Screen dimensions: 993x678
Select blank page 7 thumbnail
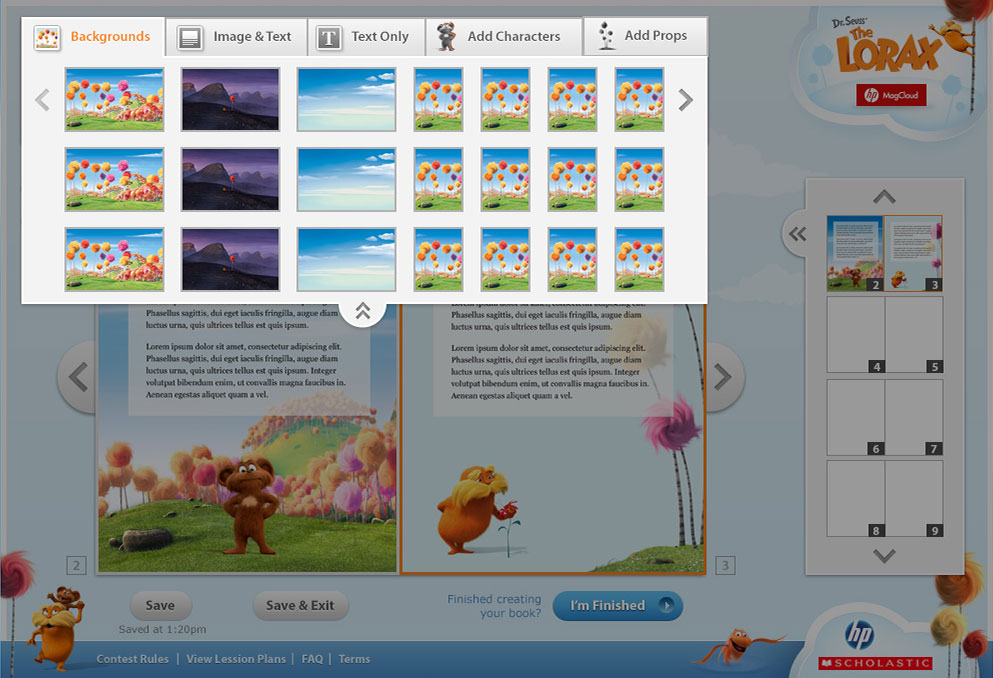click(914, 417)
